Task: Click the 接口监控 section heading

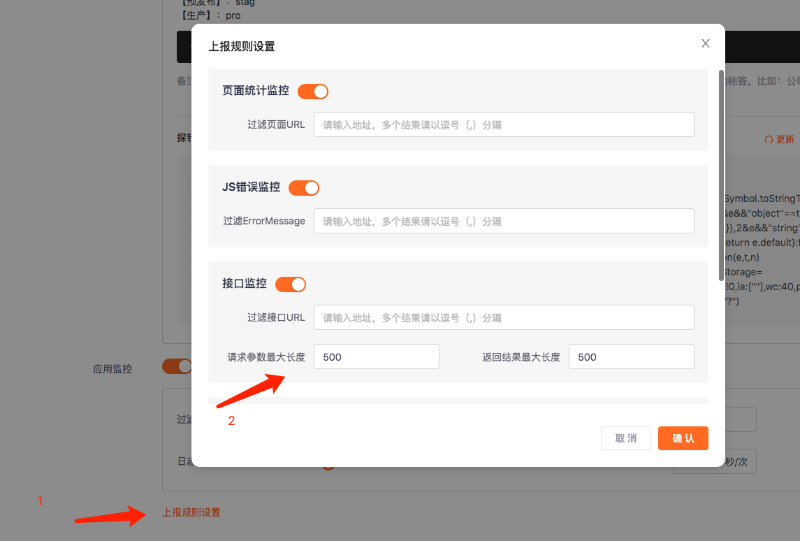Action: tap(244, 284)
